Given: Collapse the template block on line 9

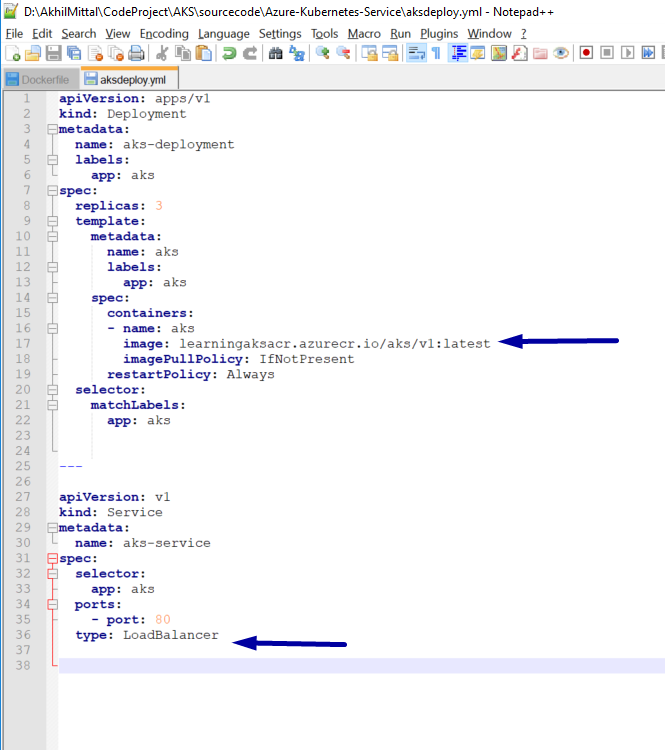Looking at the screenshot, I should click(x=52, y=221).
